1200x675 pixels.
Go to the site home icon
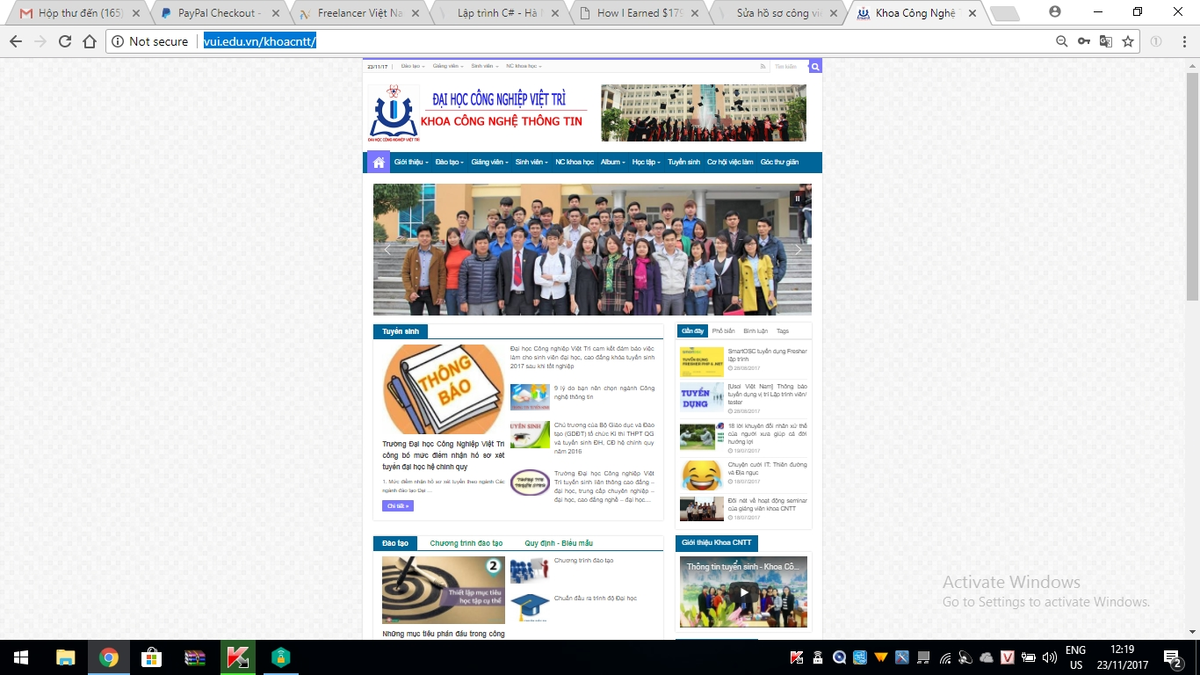[378, 162]
